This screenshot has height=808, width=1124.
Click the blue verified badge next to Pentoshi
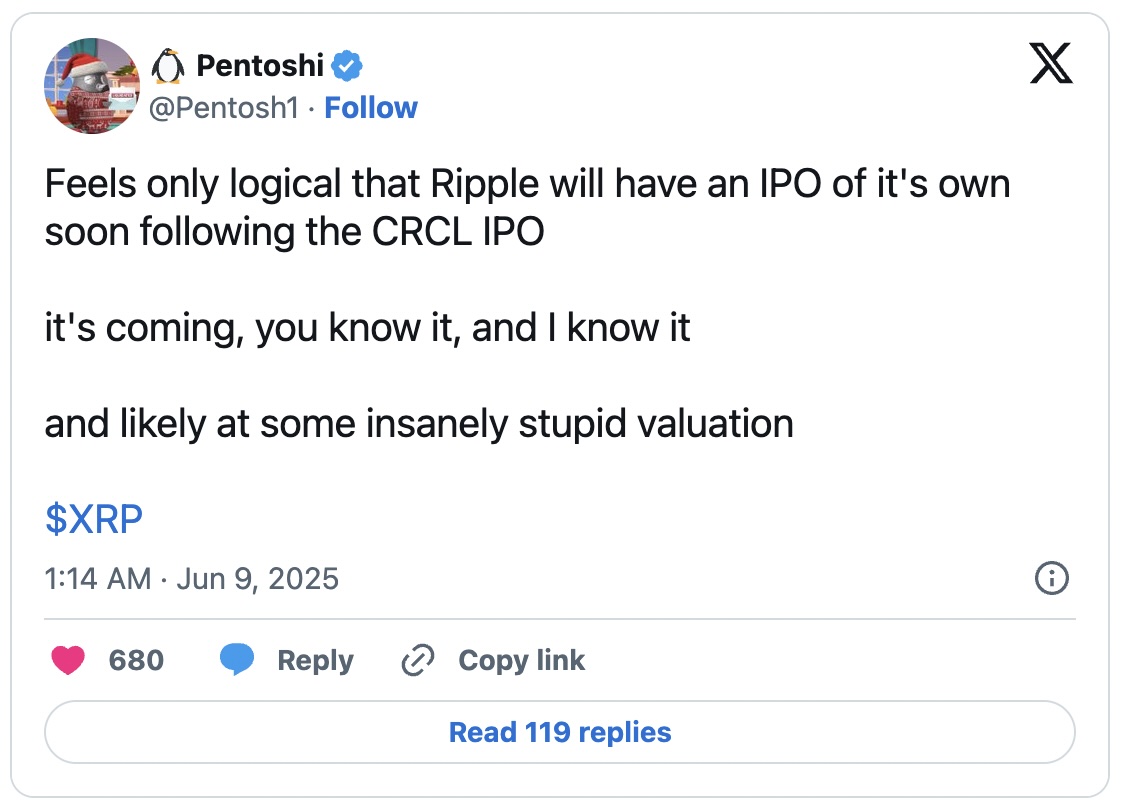click(x=347, y=66)
